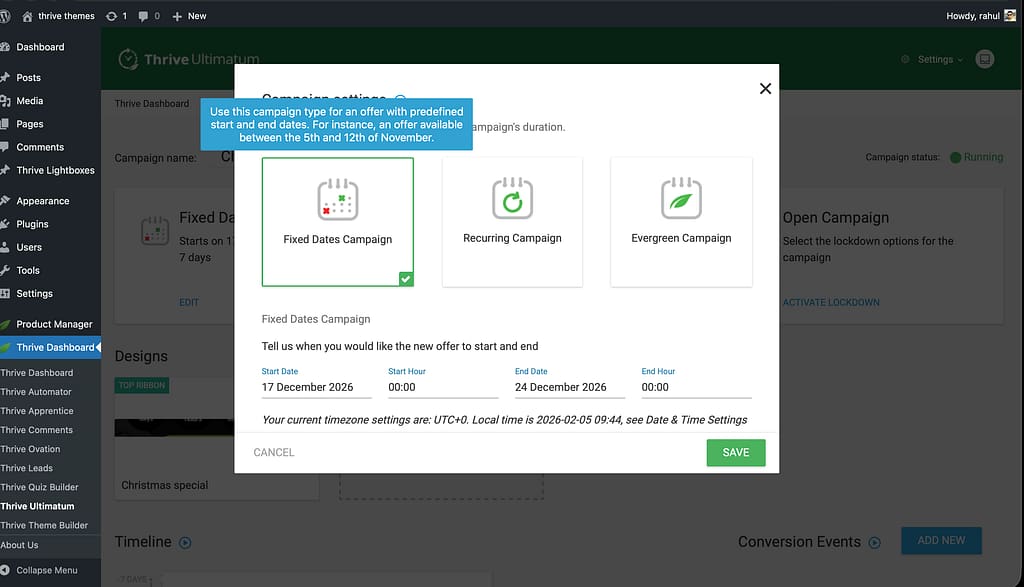The image size is (1024, 587).
Task: Close the Campaign settings dialog
Action: click(x=765, y=89)
